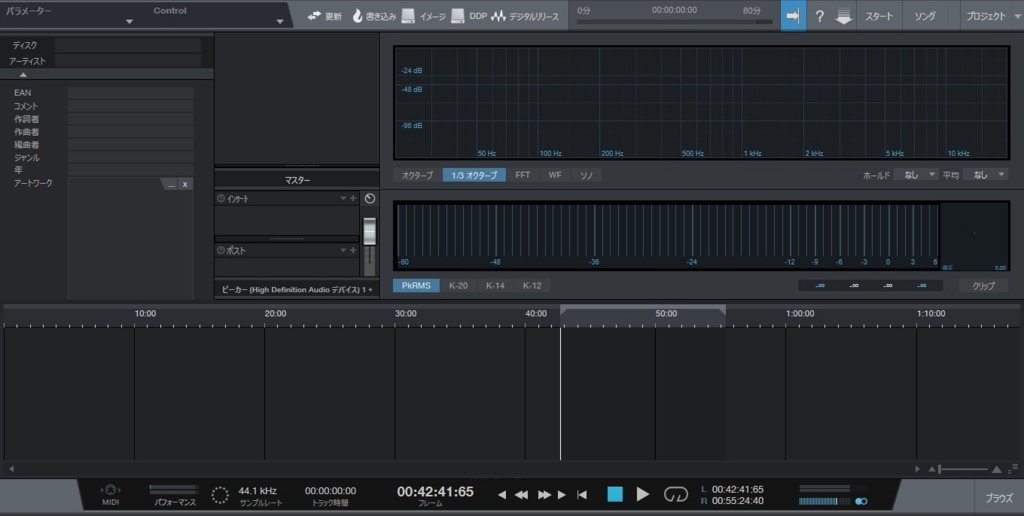Open the Control dropdown arrow
1024x516 pixels.
pyautogui.click(x=280, y=22)
